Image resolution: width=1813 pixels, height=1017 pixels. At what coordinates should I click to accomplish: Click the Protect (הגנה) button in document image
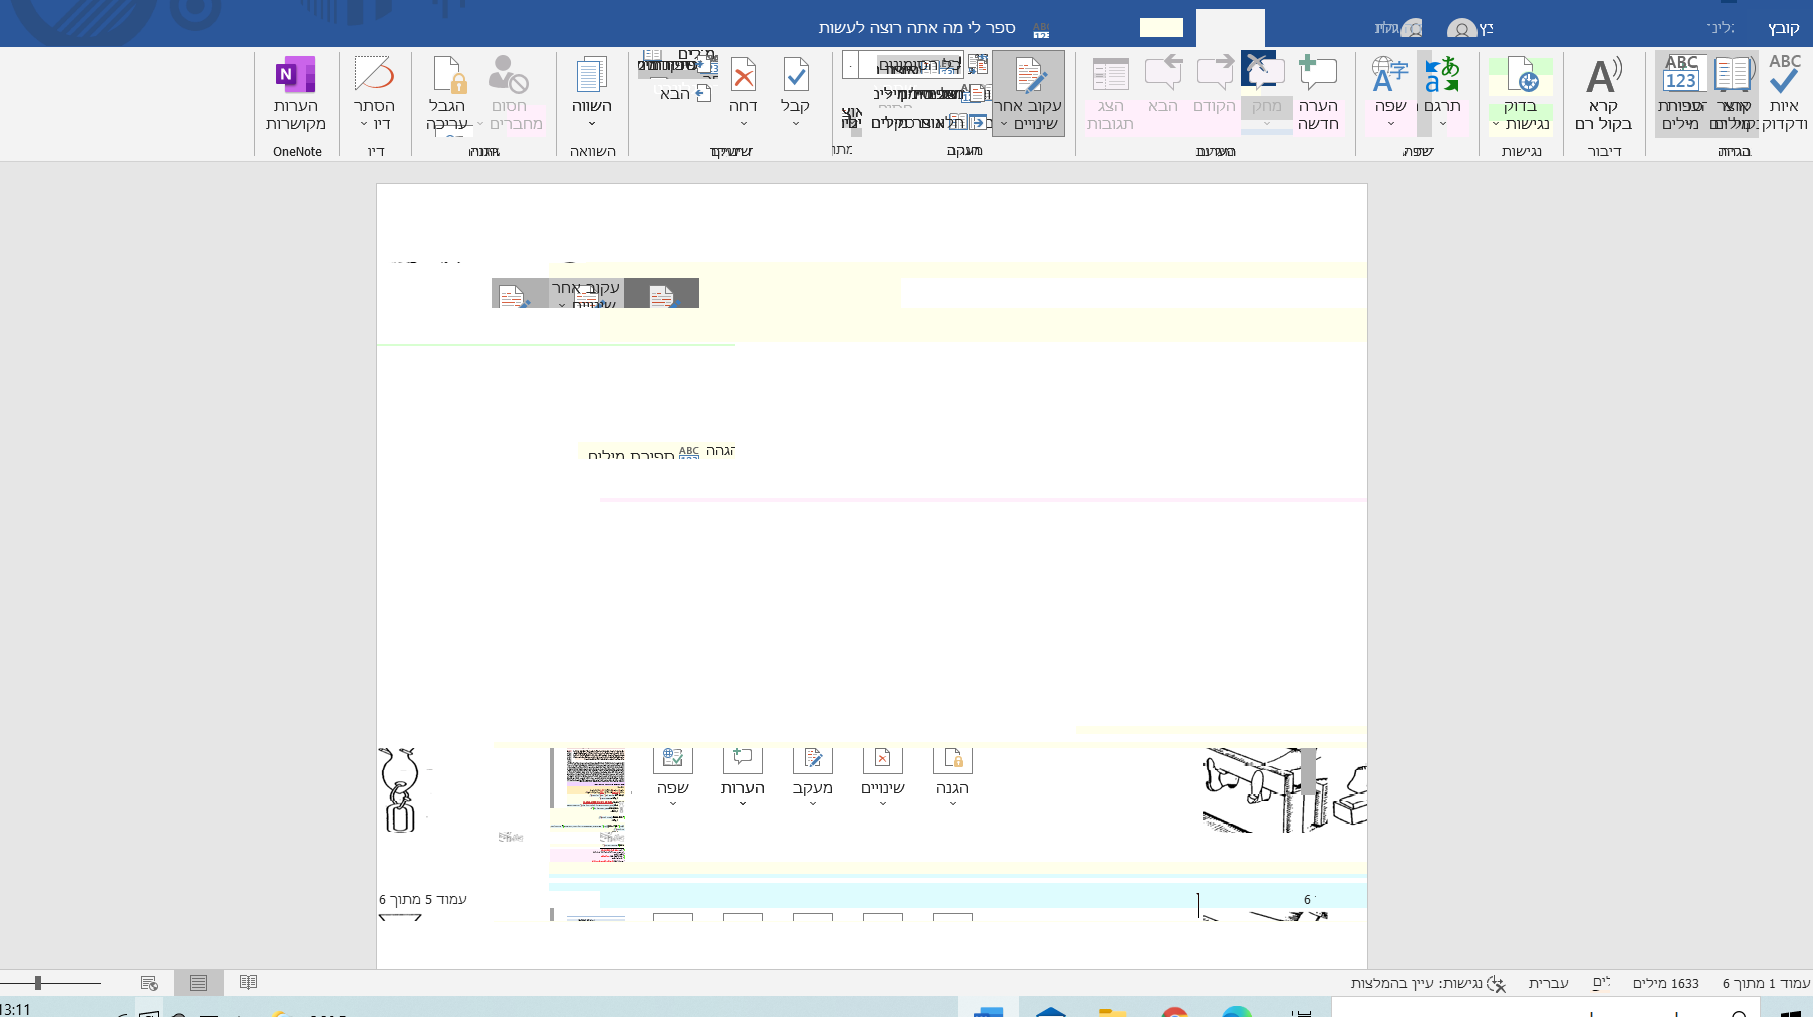click(953, 777)
